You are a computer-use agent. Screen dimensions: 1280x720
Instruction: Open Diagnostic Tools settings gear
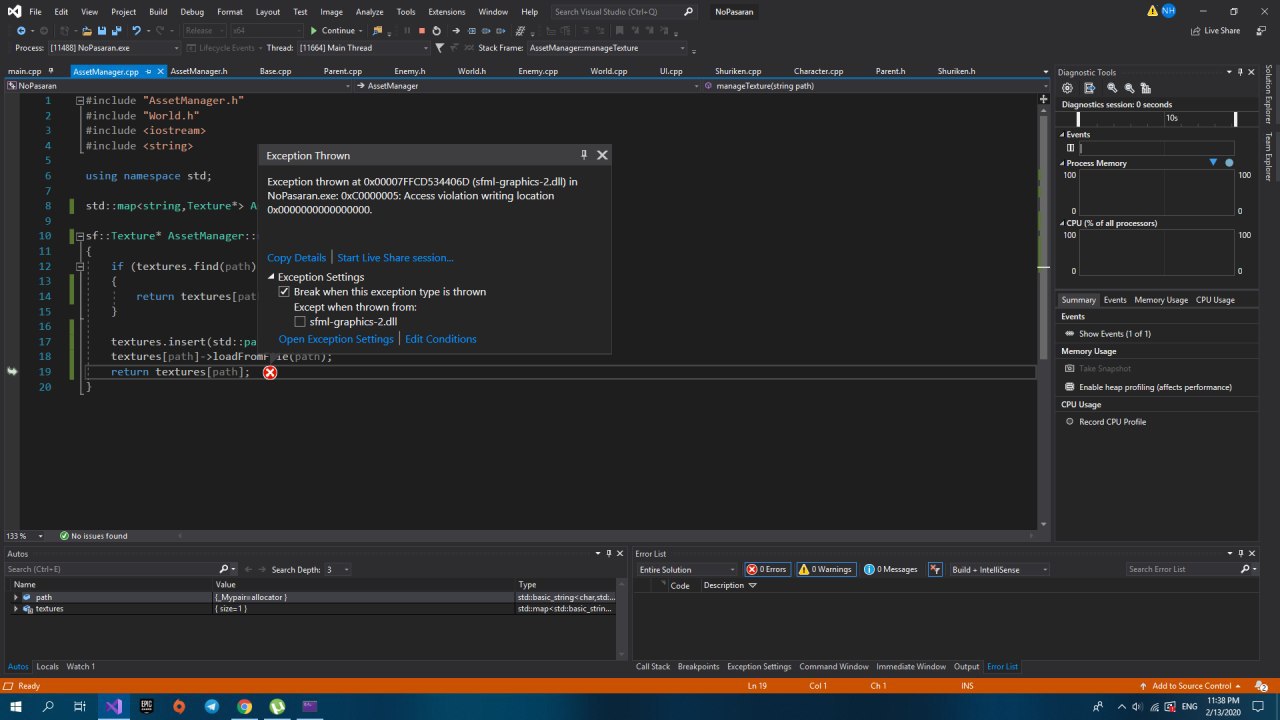1067,88
